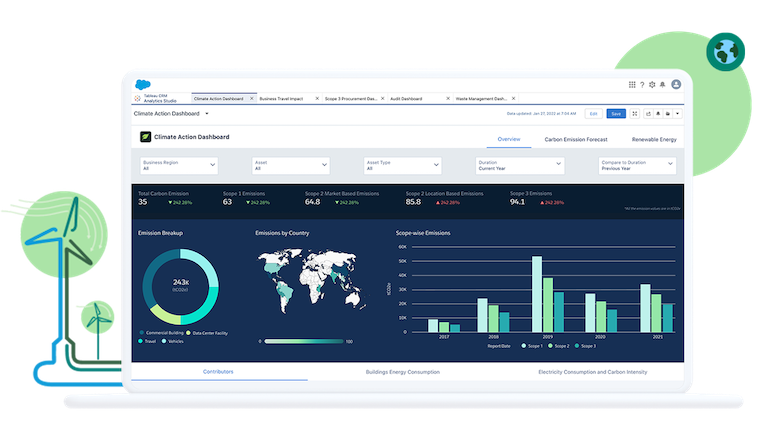Toggle Travel legend item
This screenshot has height=432, width=768.
pyautogui.click(x=147, y=341)
